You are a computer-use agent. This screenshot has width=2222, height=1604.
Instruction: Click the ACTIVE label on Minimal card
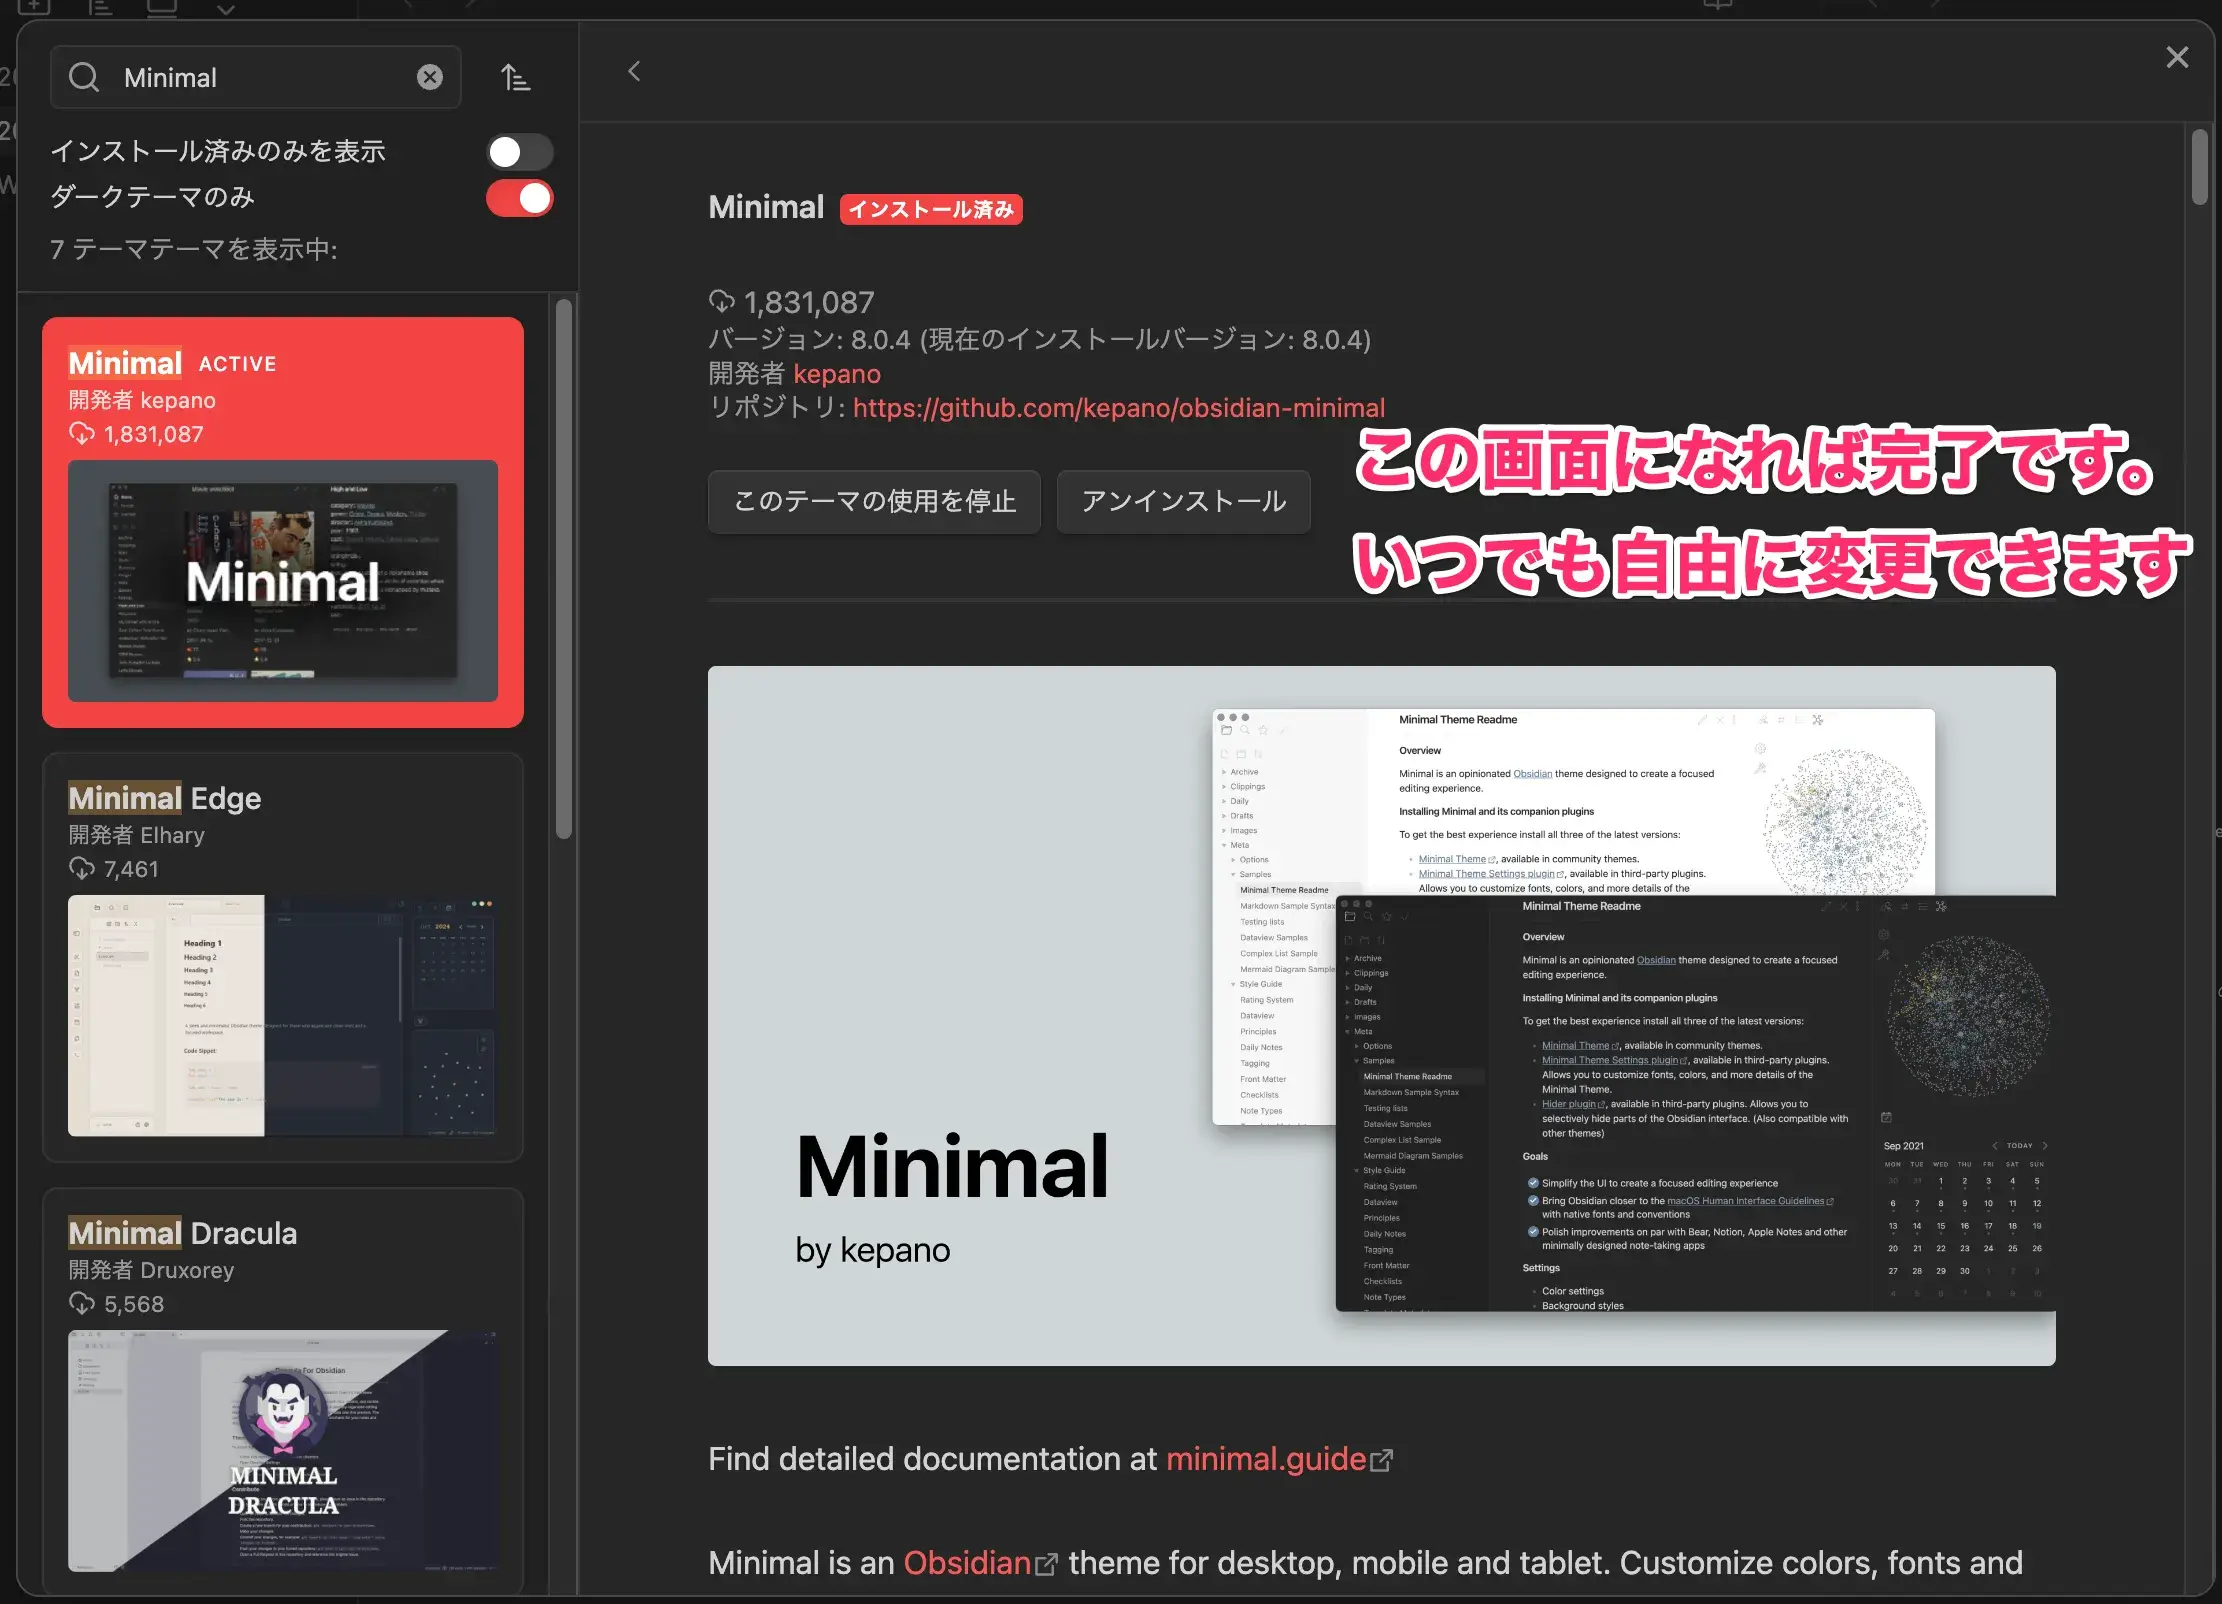click(x=237, y=364)
